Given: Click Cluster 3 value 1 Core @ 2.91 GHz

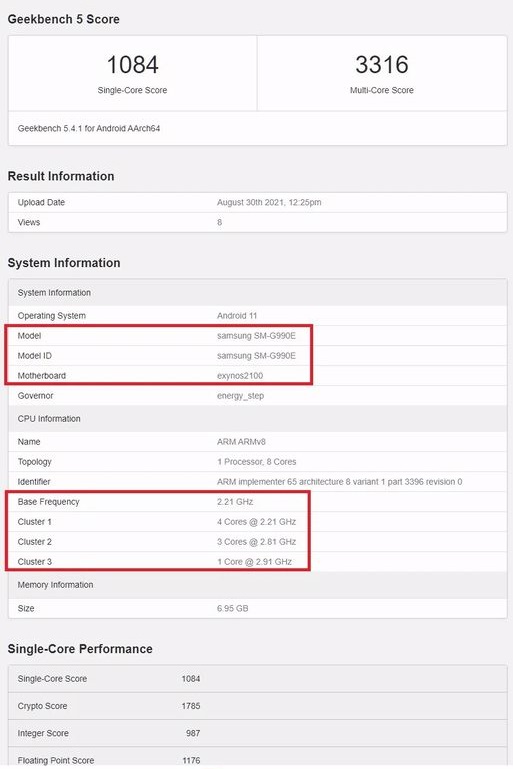Looking at the screenshot, I should pos(254,562).
